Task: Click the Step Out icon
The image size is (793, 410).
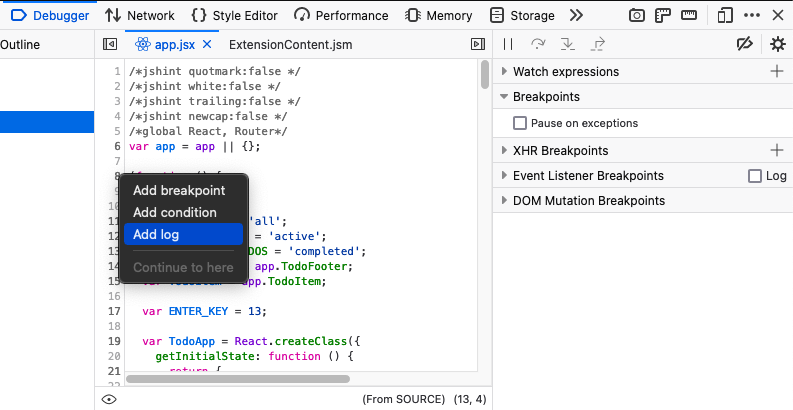Action: coord(598,44)
